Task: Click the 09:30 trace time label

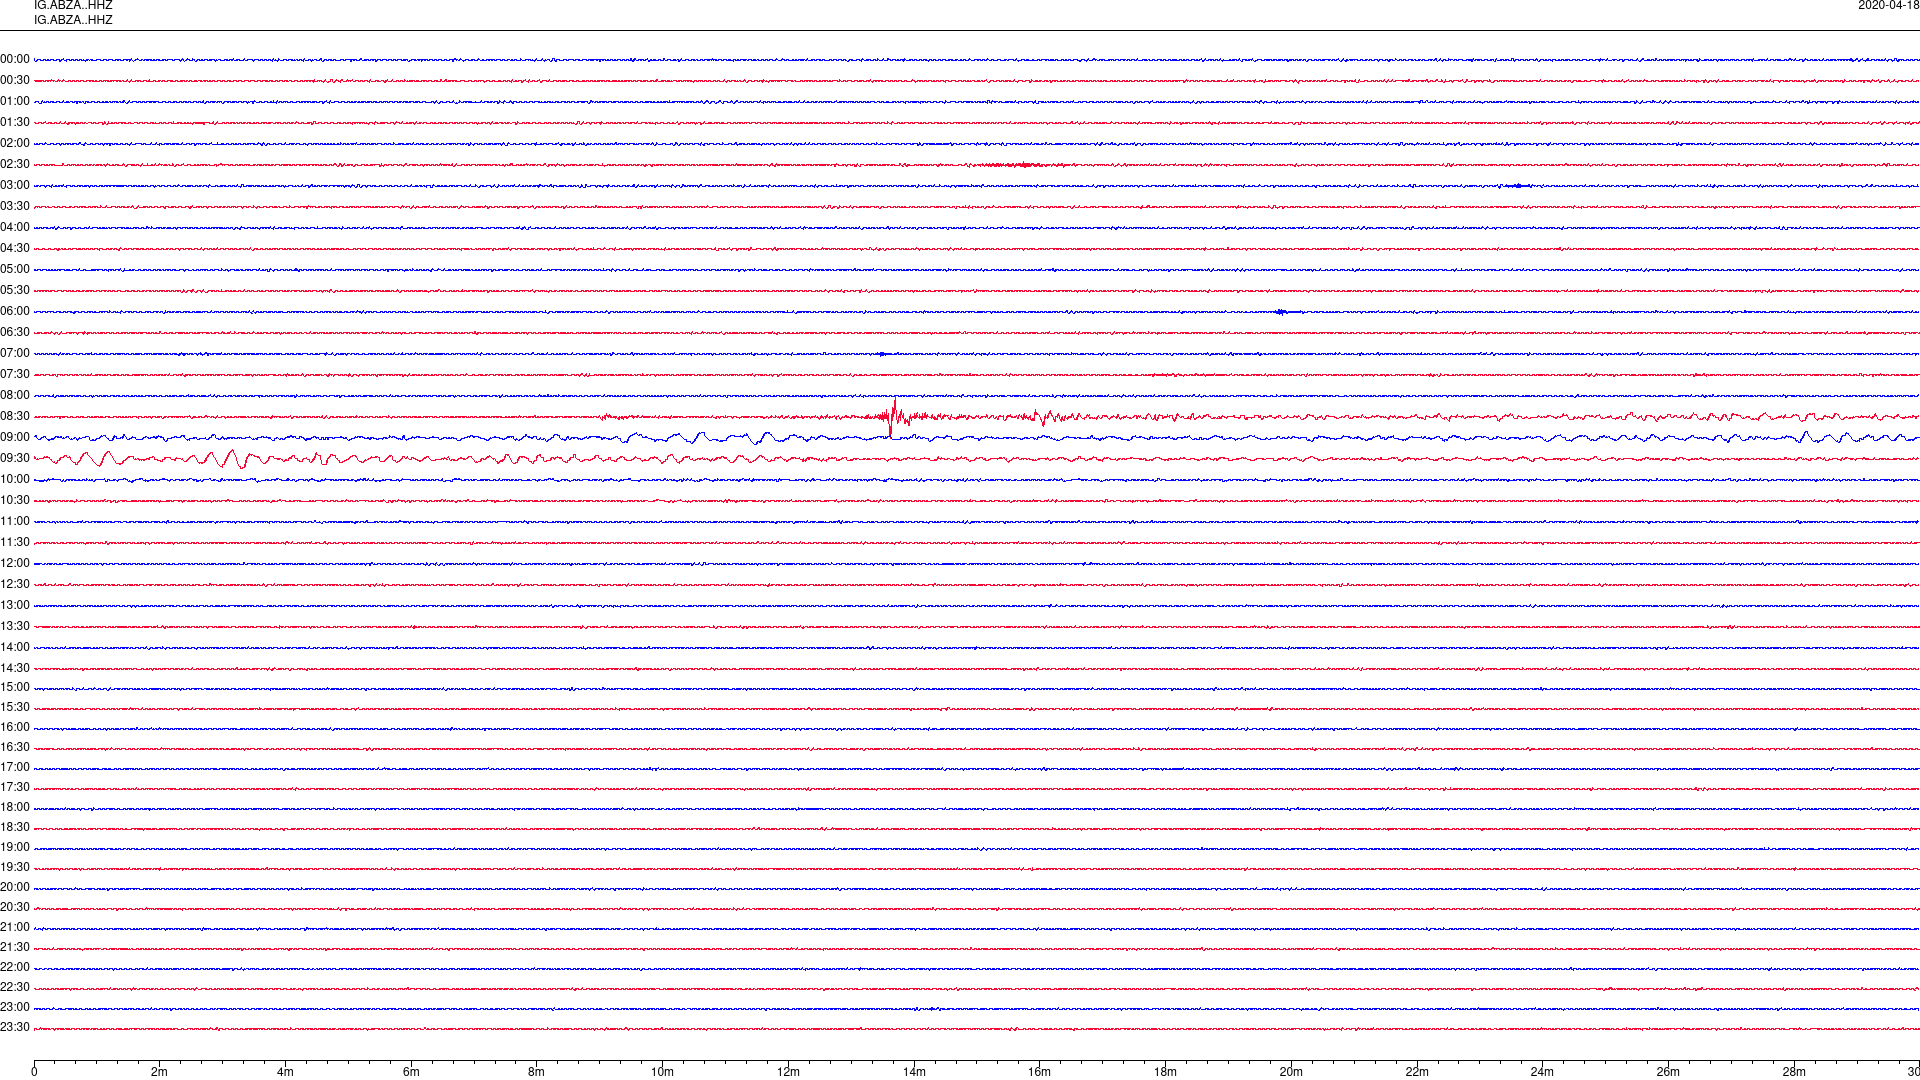Action: point(15,459)
